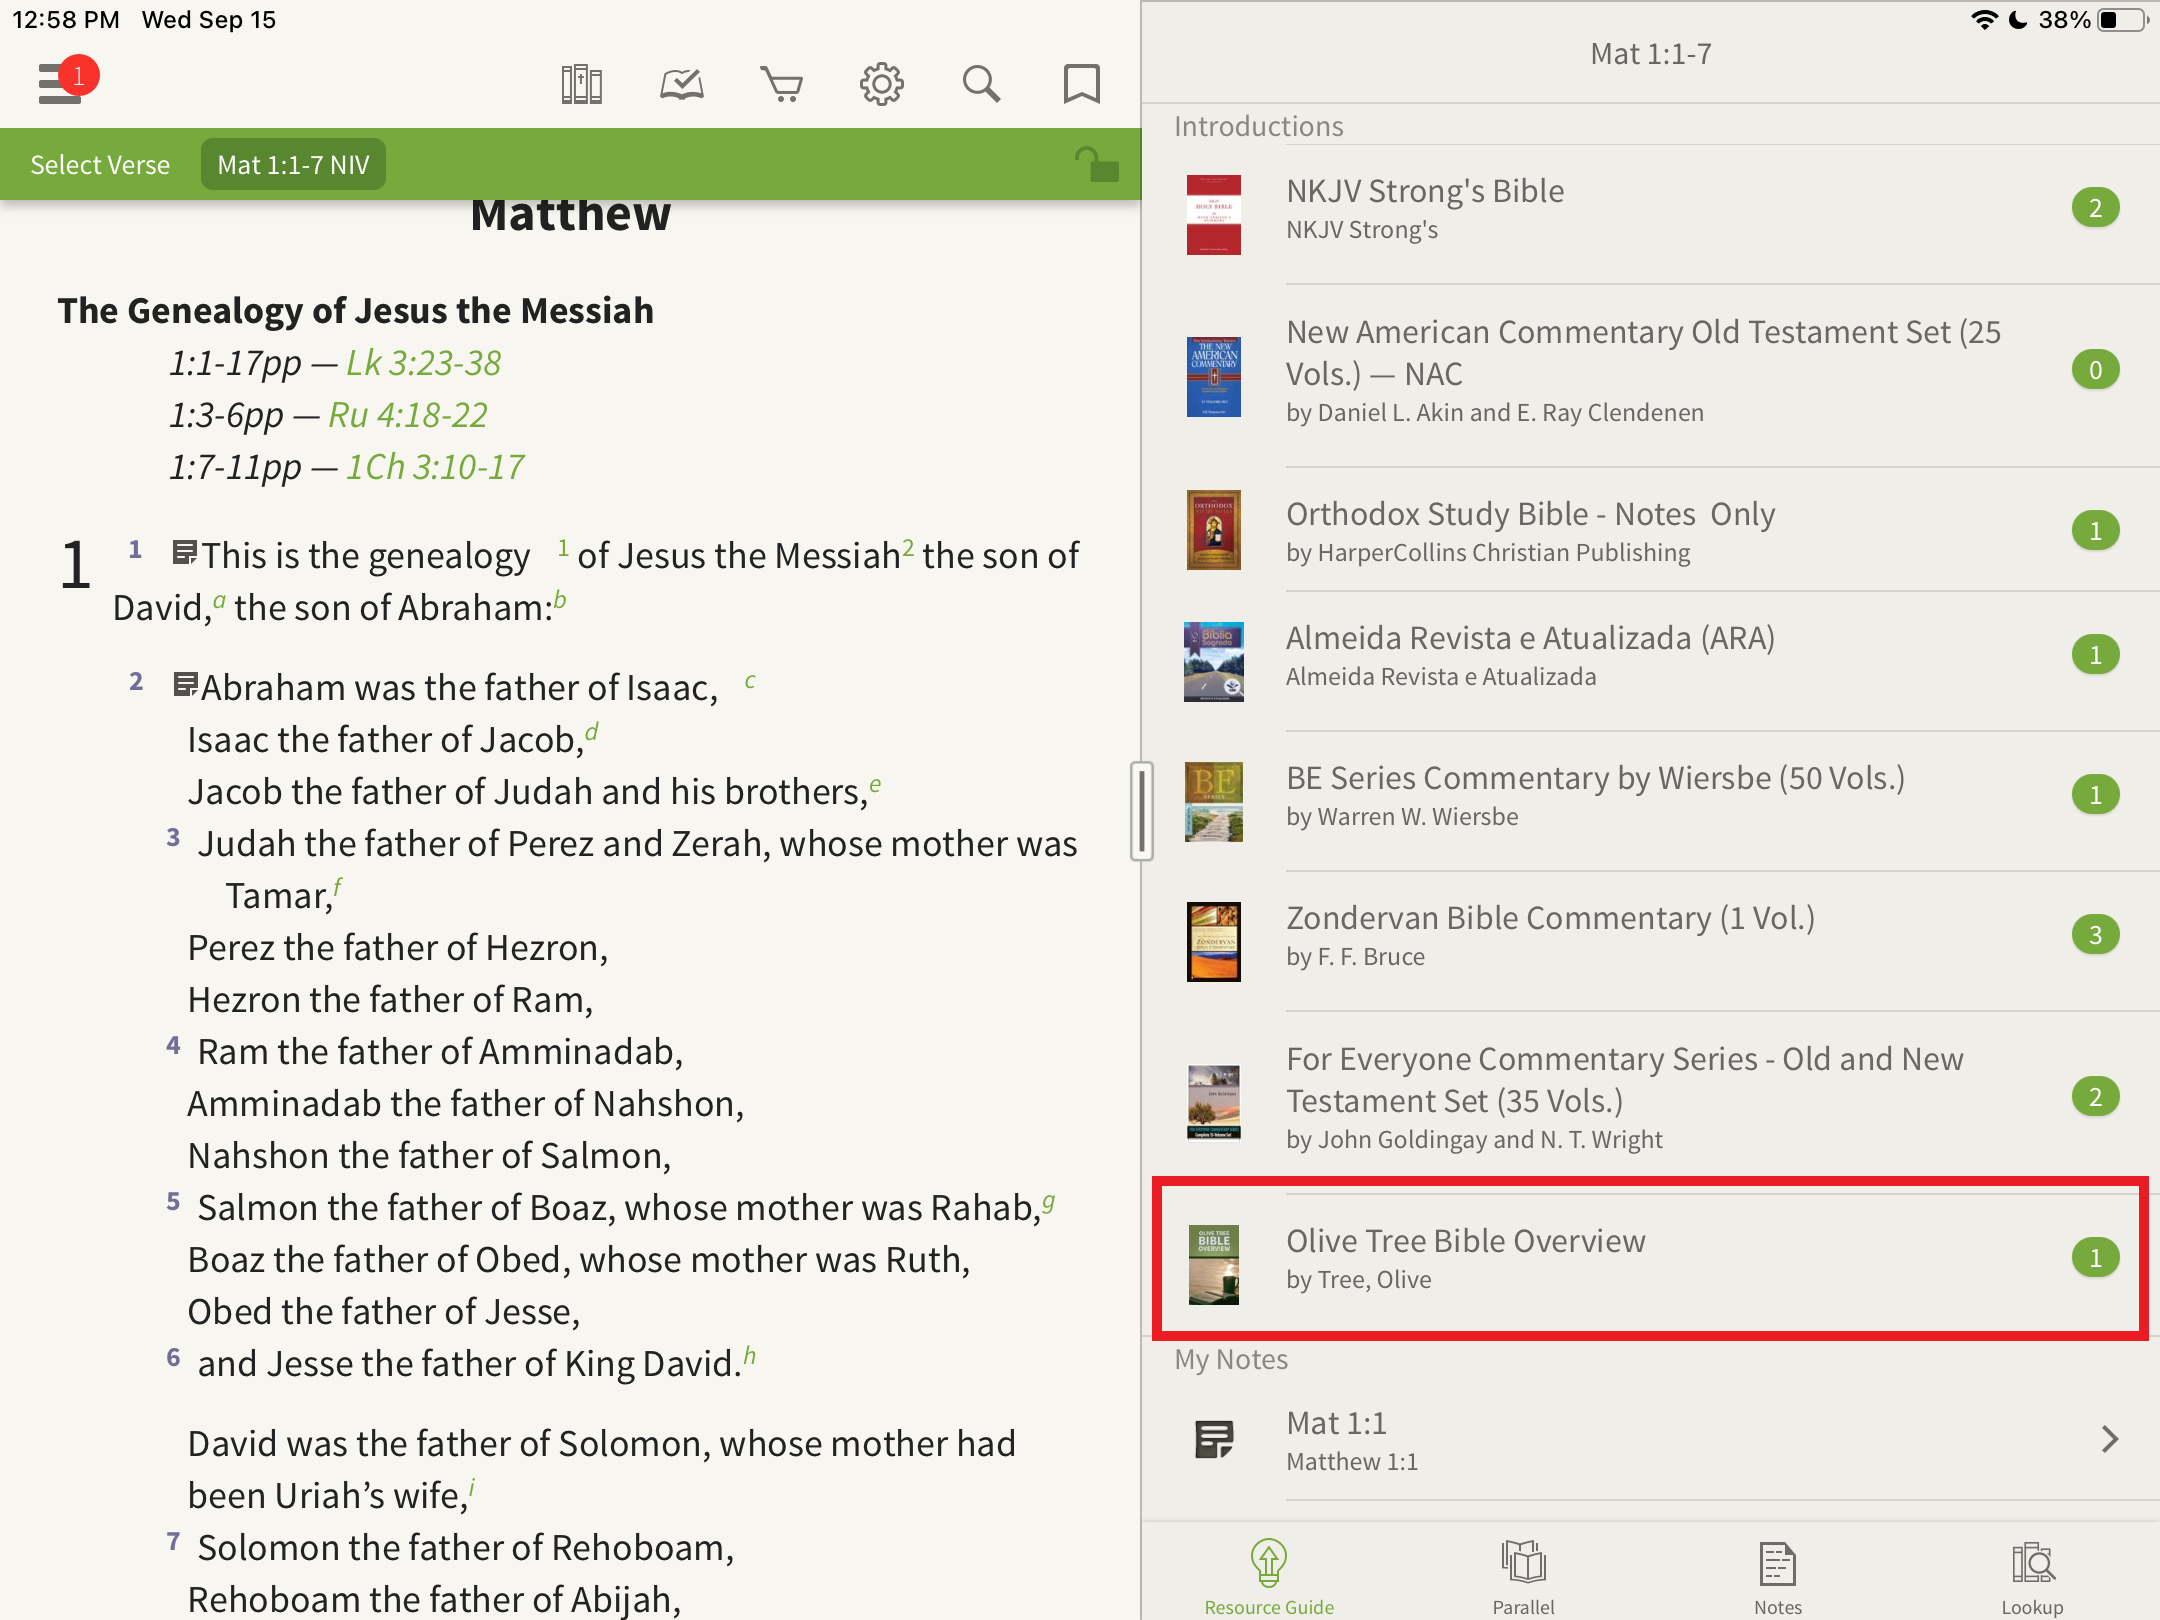Image resolution: width=2160 pixels, height=1620 pixels.
Task: Grab the split-window divider handle
Action: 1141,811
